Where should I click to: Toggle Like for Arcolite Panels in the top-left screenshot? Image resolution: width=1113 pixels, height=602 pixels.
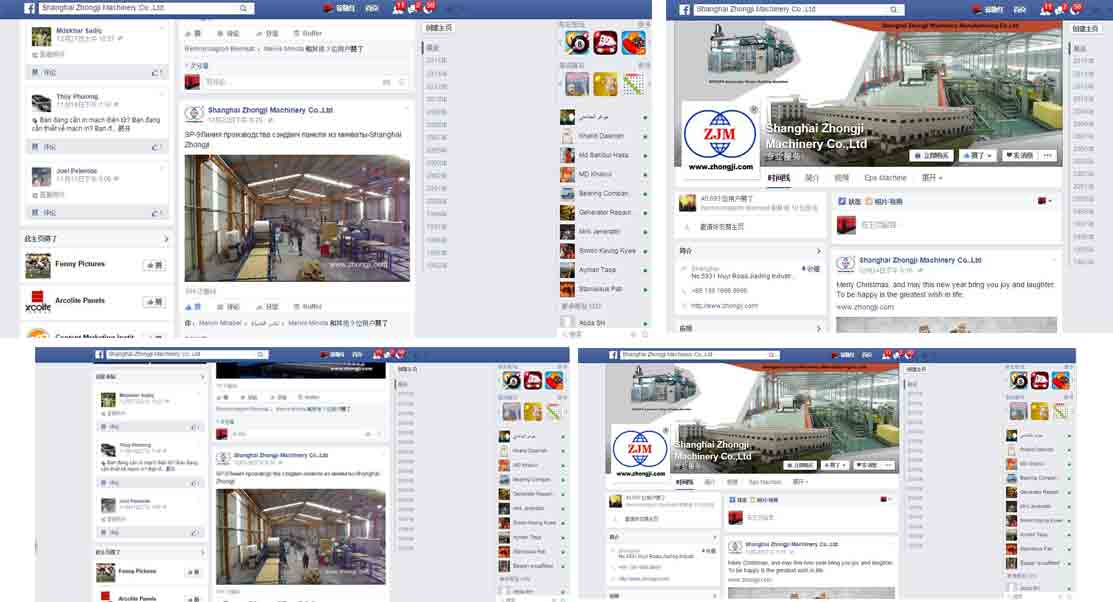click(x=154, y=301)
